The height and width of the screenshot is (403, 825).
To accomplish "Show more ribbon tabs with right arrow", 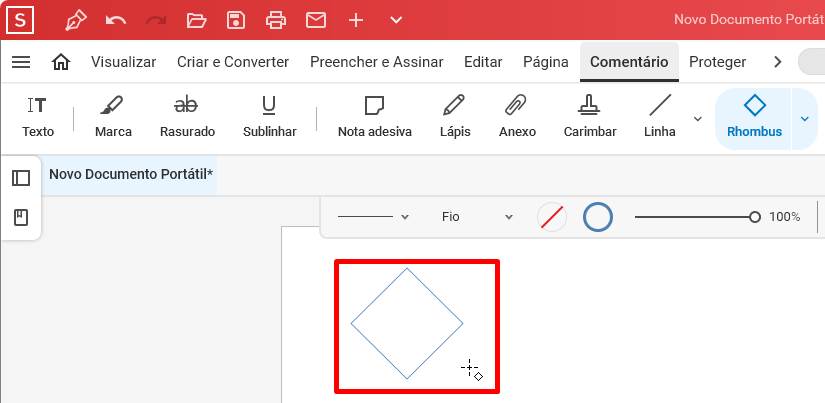I will [777, 62].
